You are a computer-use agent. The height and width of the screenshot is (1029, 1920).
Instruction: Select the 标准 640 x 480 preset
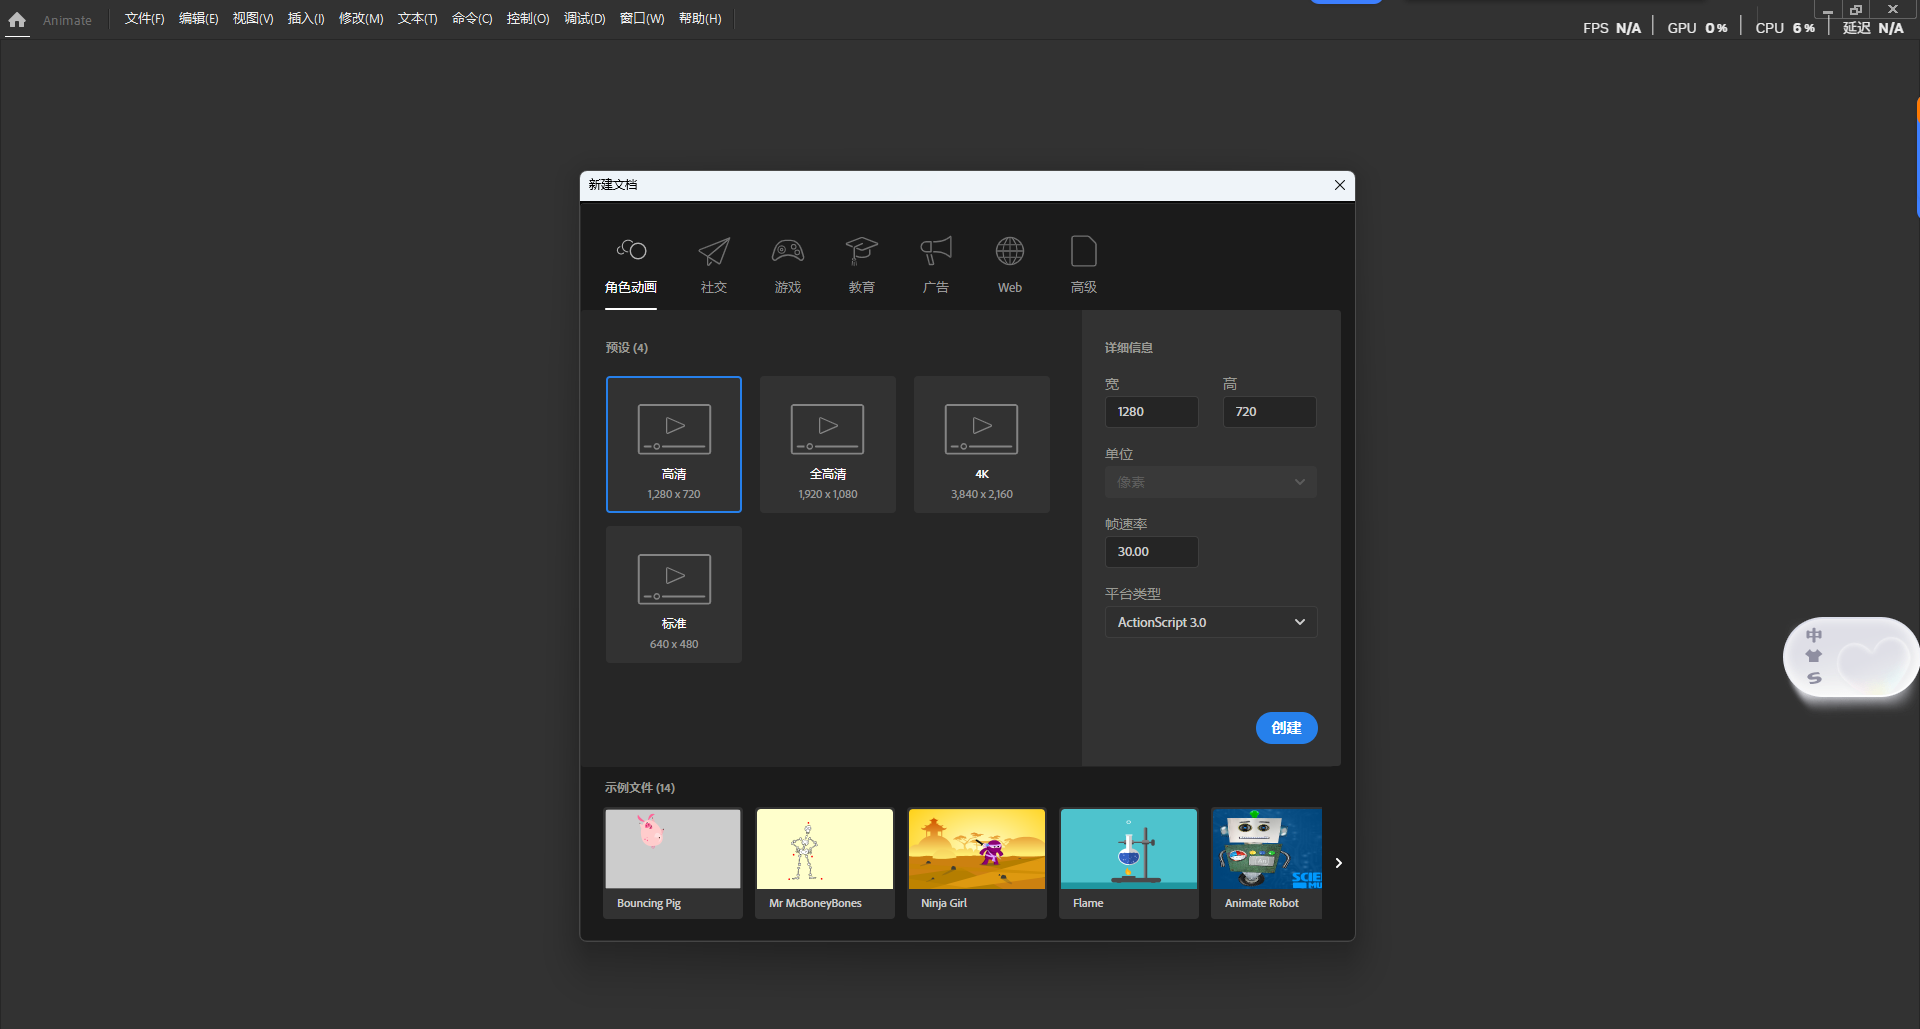coord(673,594)
